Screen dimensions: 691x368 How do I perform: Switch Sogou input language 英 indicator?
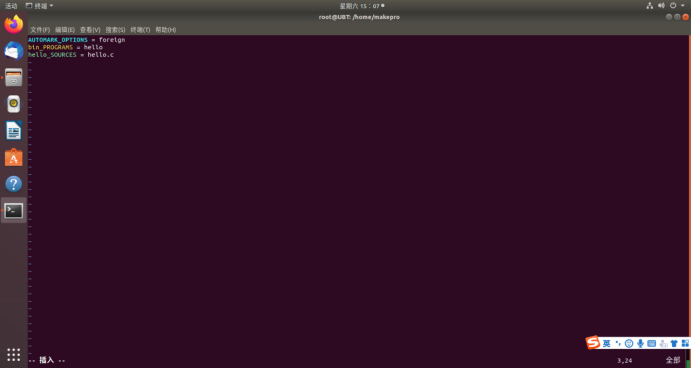tap(607, 344)
